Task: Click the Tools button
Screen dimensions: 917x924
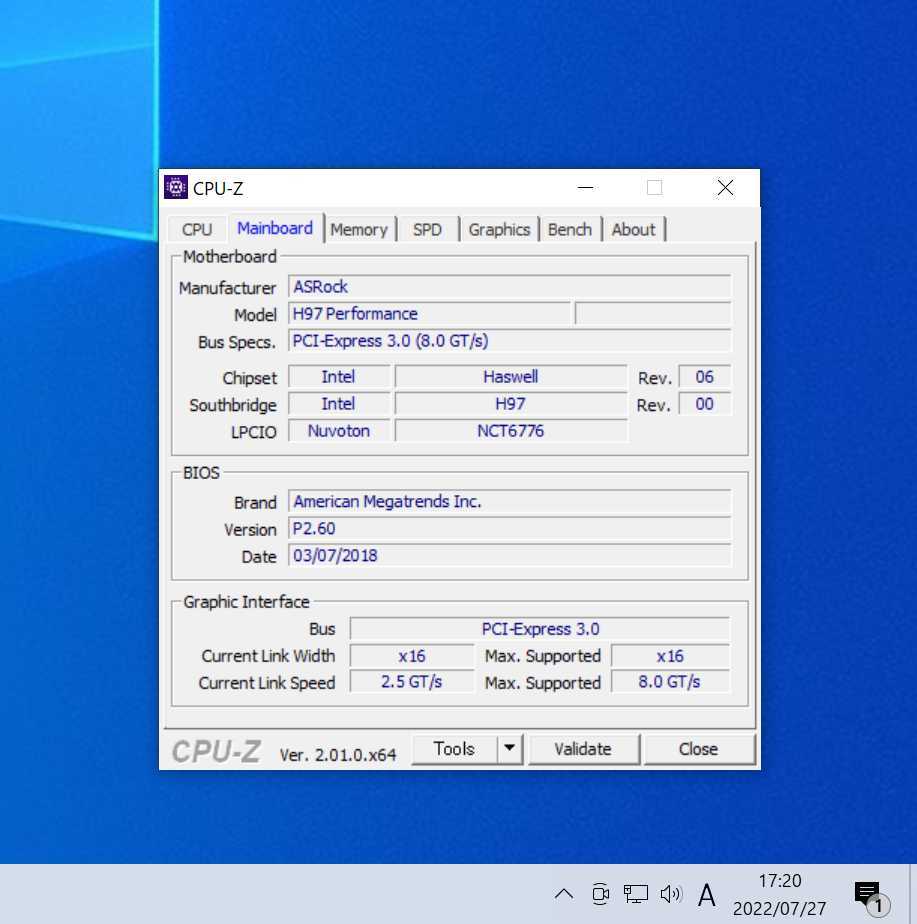Action: click(454, 749)
